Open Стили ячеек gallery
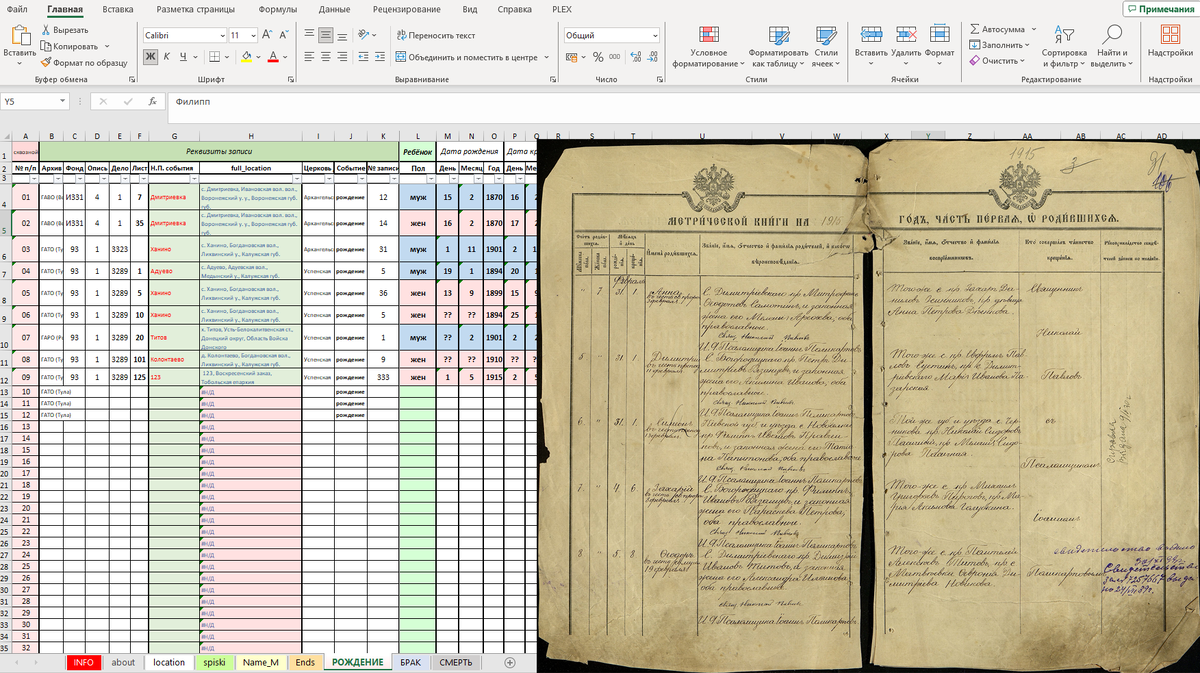This screenshot has height=673, width=1200. tap(826, 46)
